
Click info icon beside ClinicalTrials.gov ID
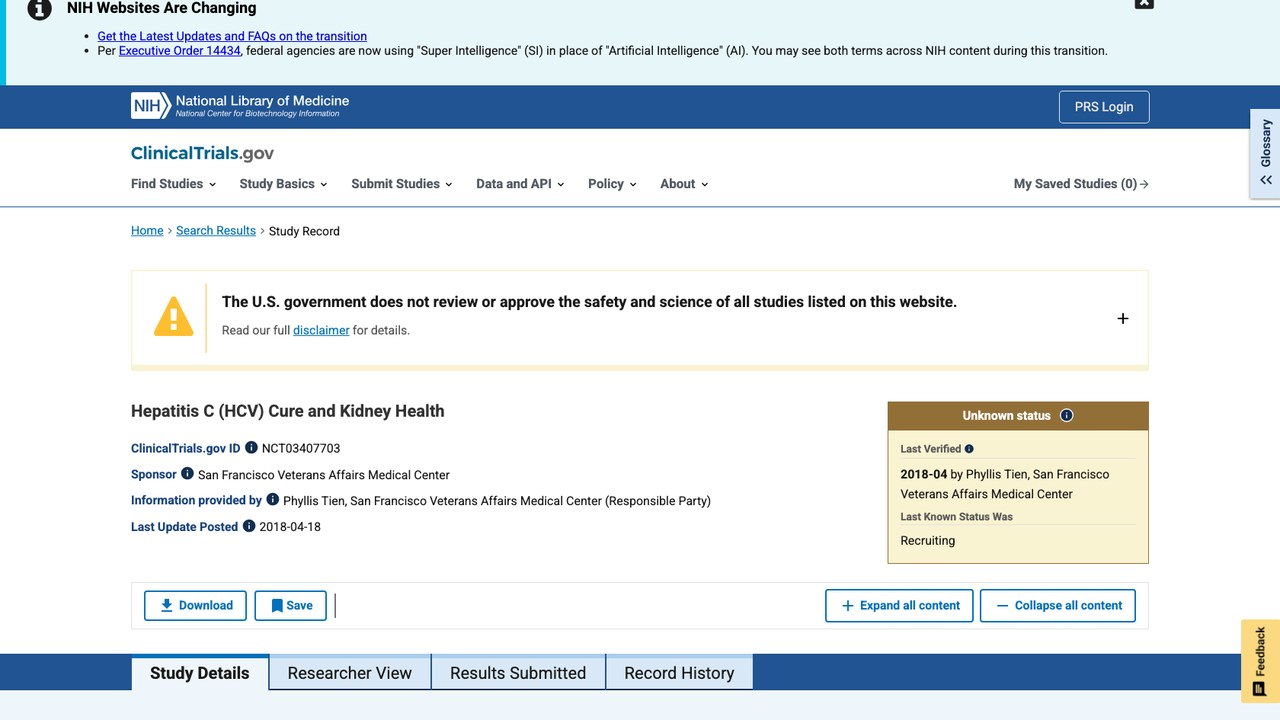(251, 448)
